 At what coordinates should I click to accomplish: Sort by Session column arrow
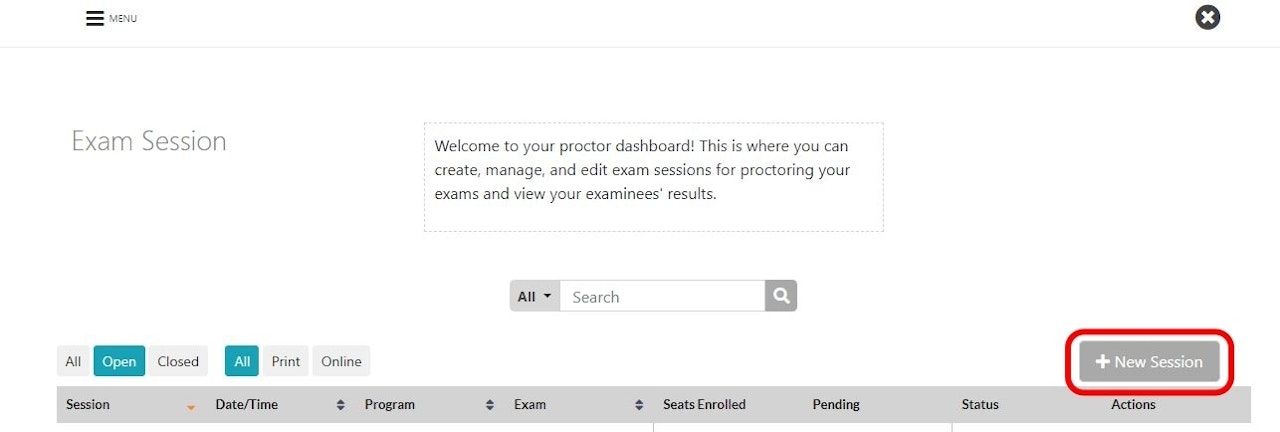tap(191, 406)
